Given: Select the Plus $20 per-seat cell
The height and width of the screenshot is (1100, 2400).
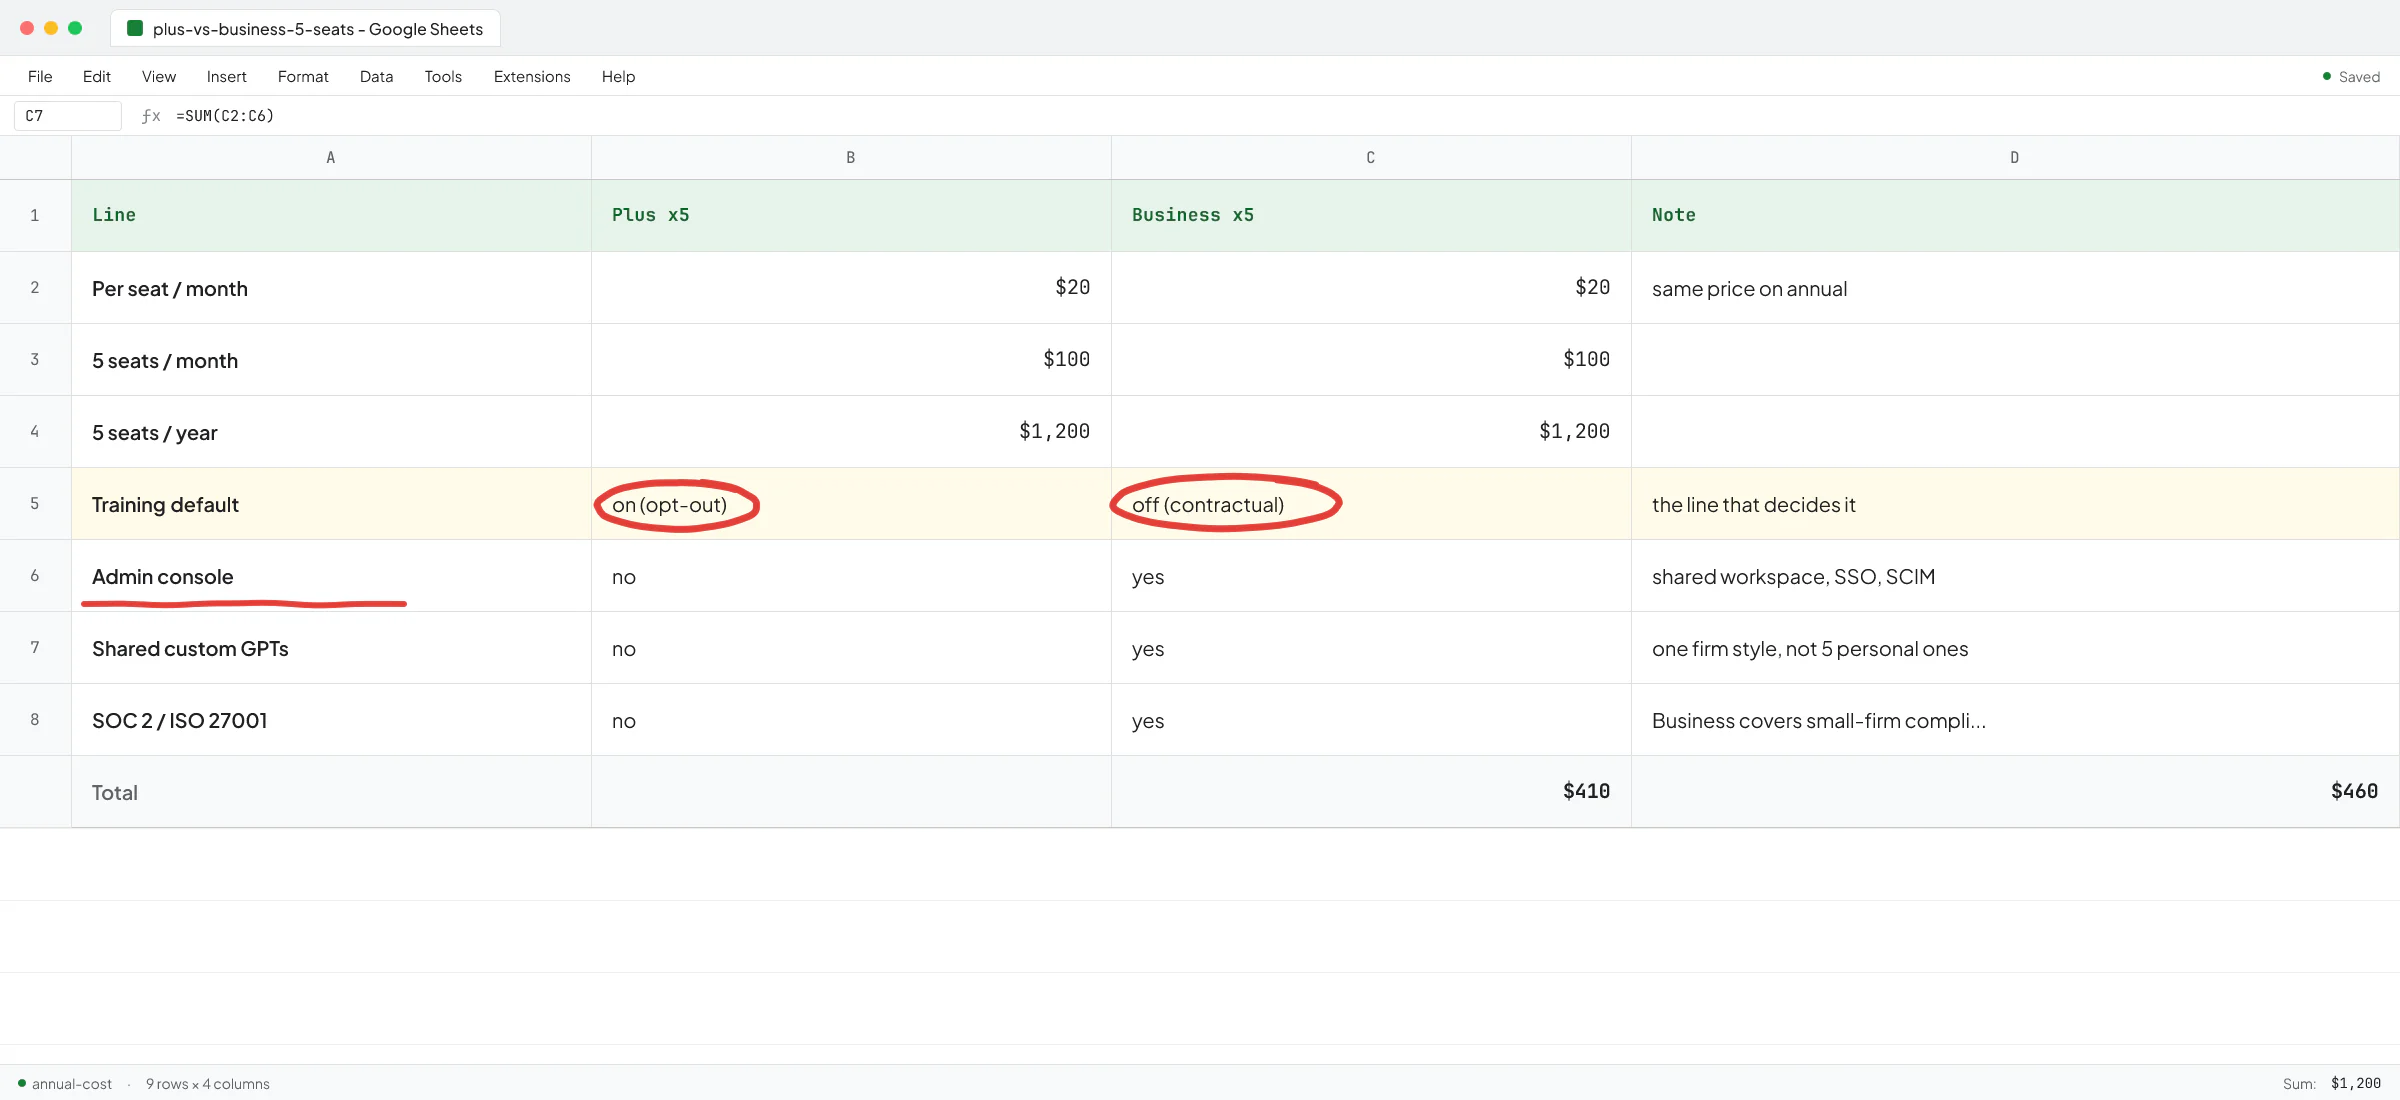Looking at the screenshot, I should tap(851, 288).
